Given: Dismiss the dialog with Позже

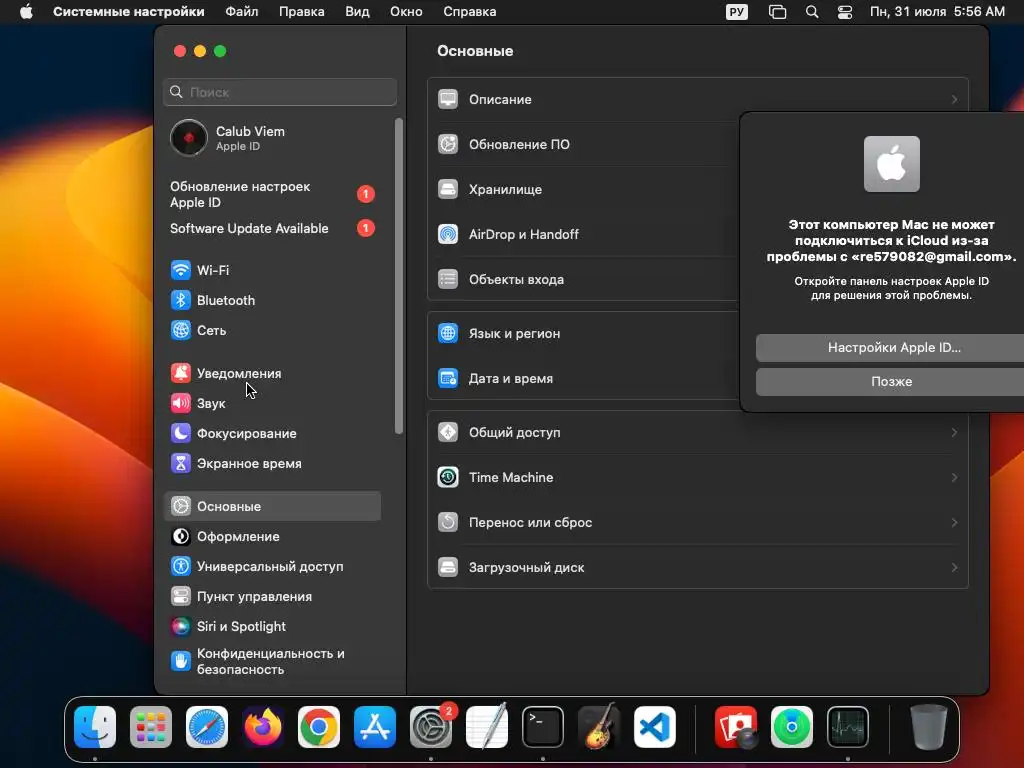Looking at the screenshot, I should pyautogui.click(x=890, y=381).
